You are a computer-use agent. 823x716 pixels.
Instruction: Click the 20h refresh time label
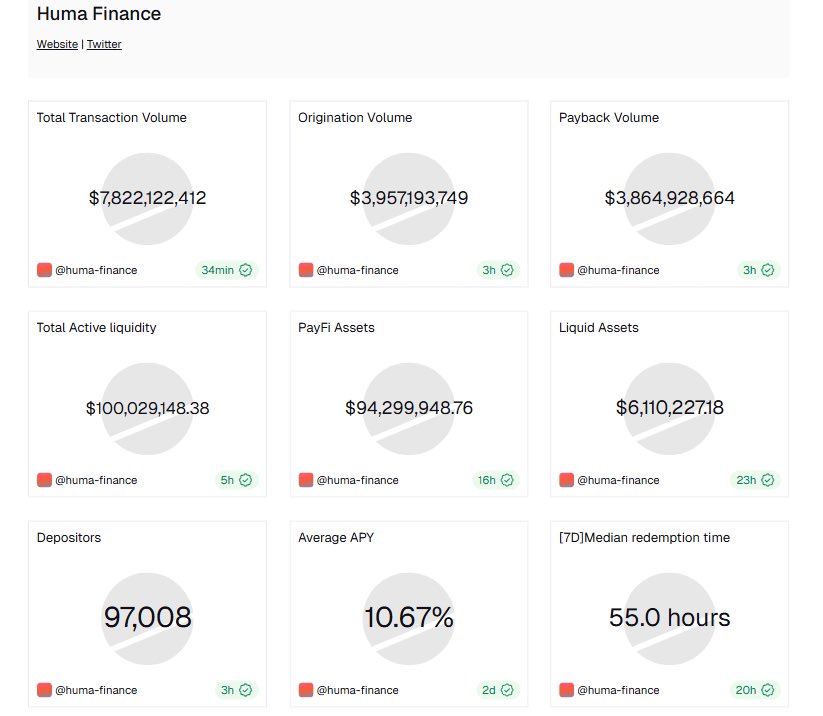point(746,690)
